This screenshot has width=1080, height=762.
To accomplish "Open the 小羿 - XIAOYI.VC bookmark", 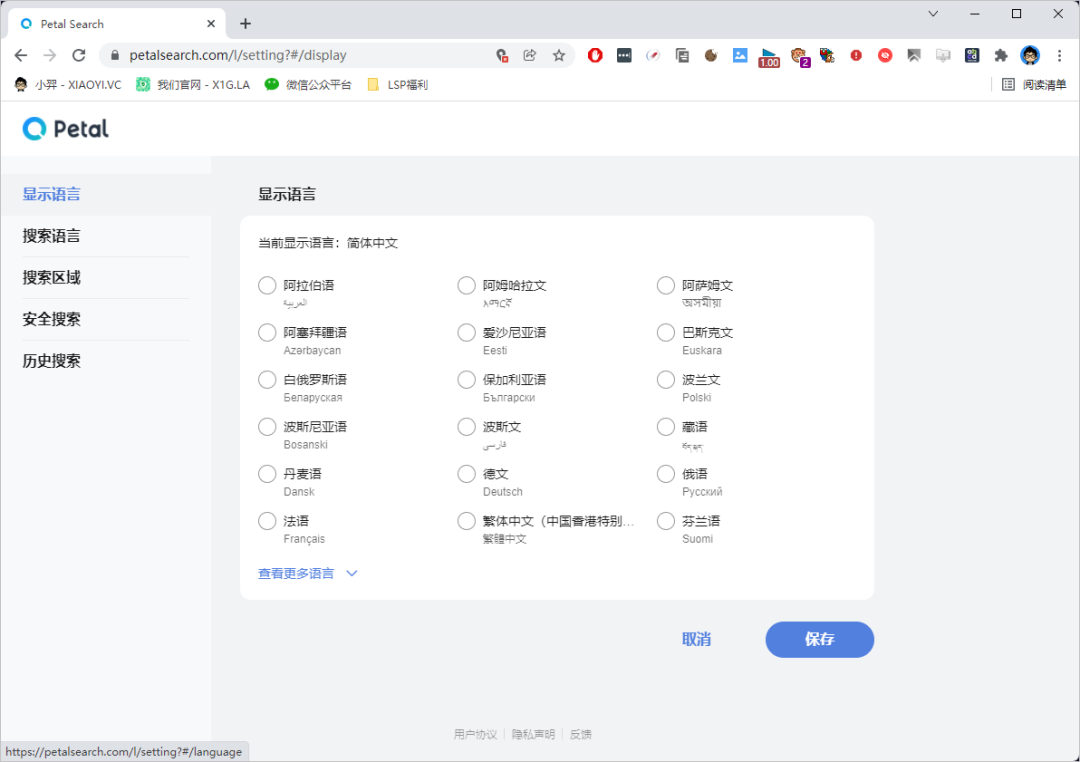I will pos(68,85).
